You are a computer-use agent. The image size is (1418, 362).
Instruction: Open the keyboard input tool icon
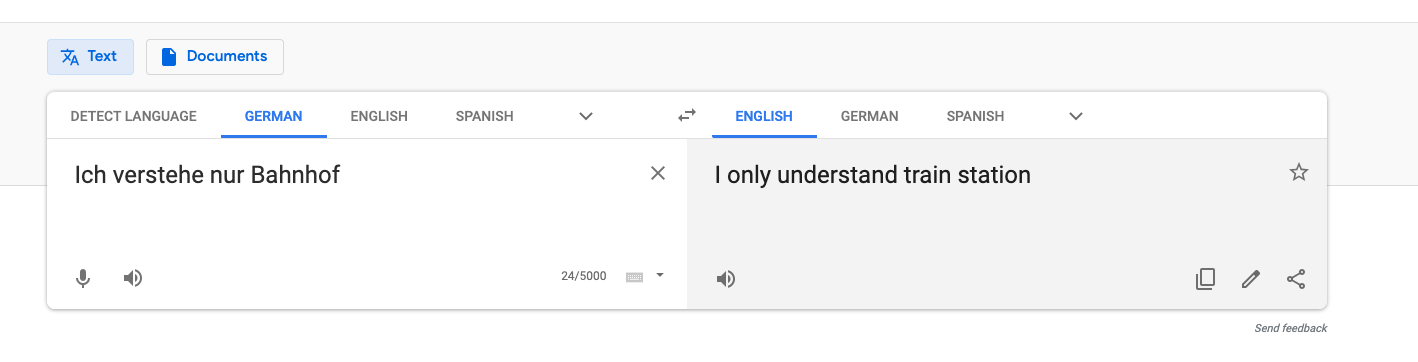(x=634, y=277)
